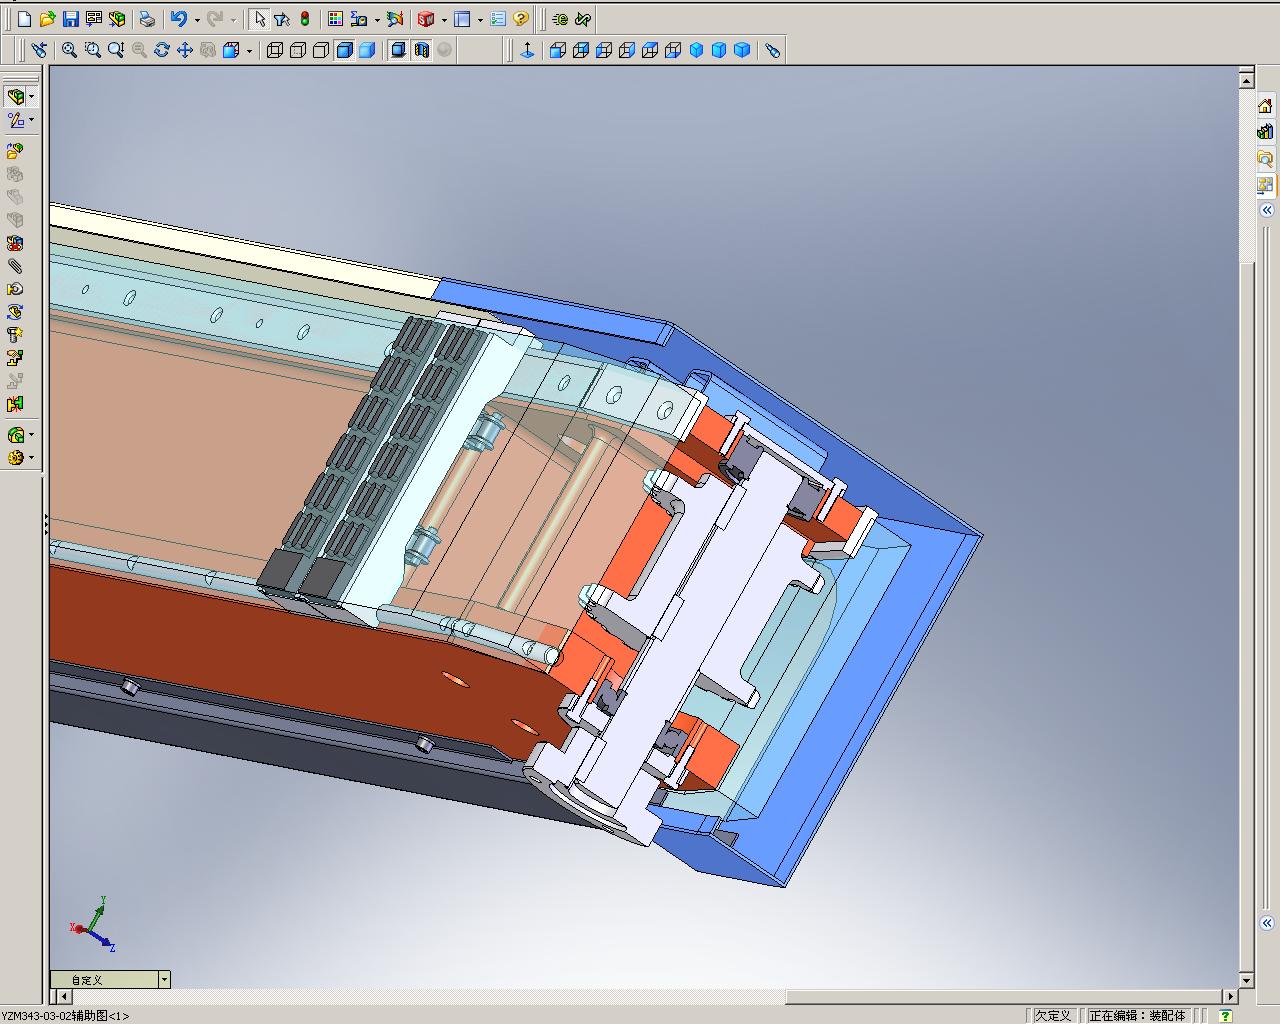This screenshot has height=1024, width=1280.
Task: Click the Rebuild traffic light icon
Action: [x=305, y=19]
